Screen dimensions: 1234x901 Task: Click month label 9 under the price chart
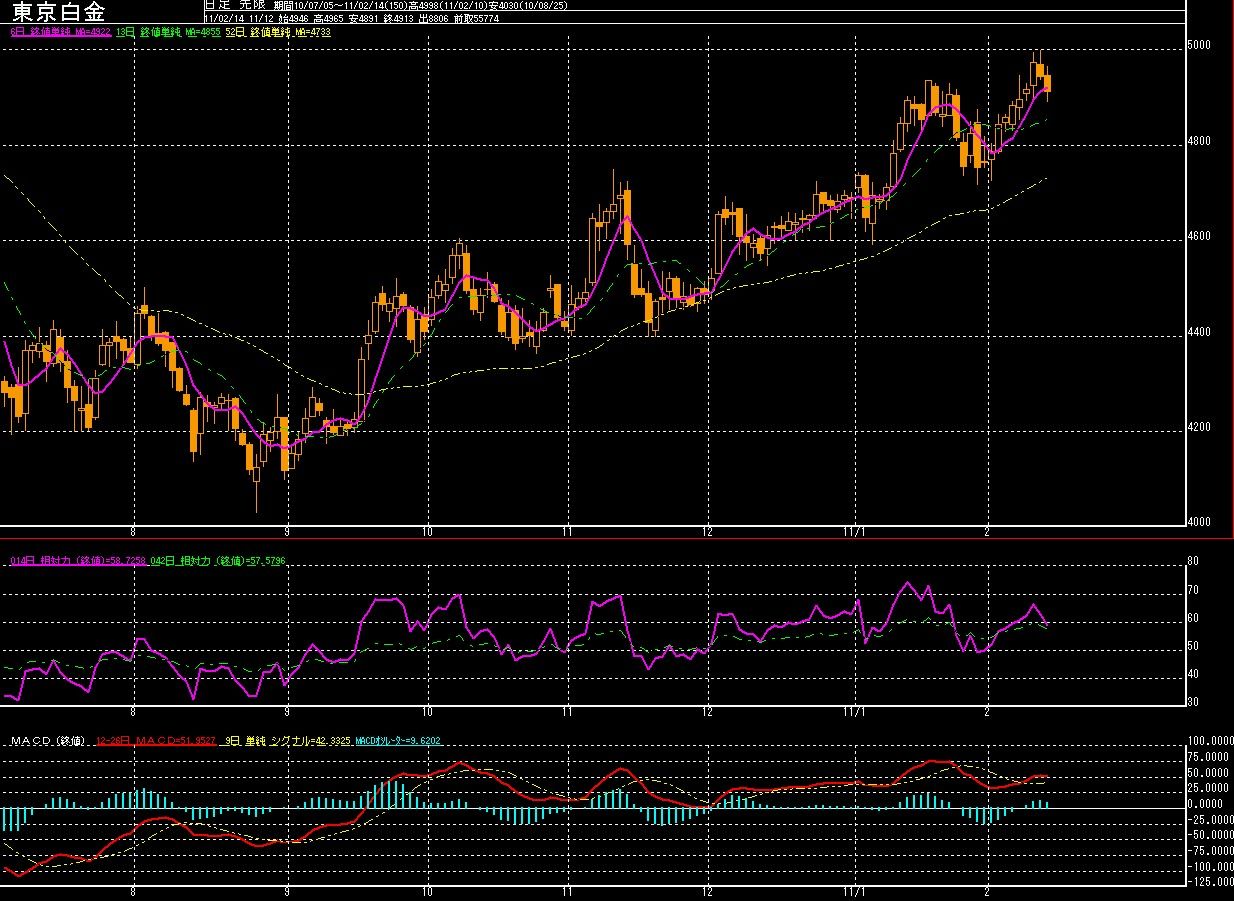point(287,531)
